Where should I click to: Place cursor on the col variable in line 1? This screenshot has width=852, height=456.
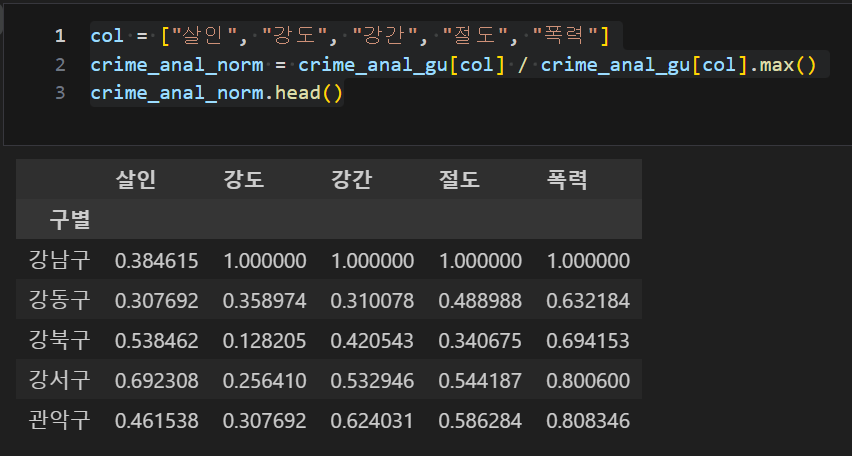click(x=107, y=36)
